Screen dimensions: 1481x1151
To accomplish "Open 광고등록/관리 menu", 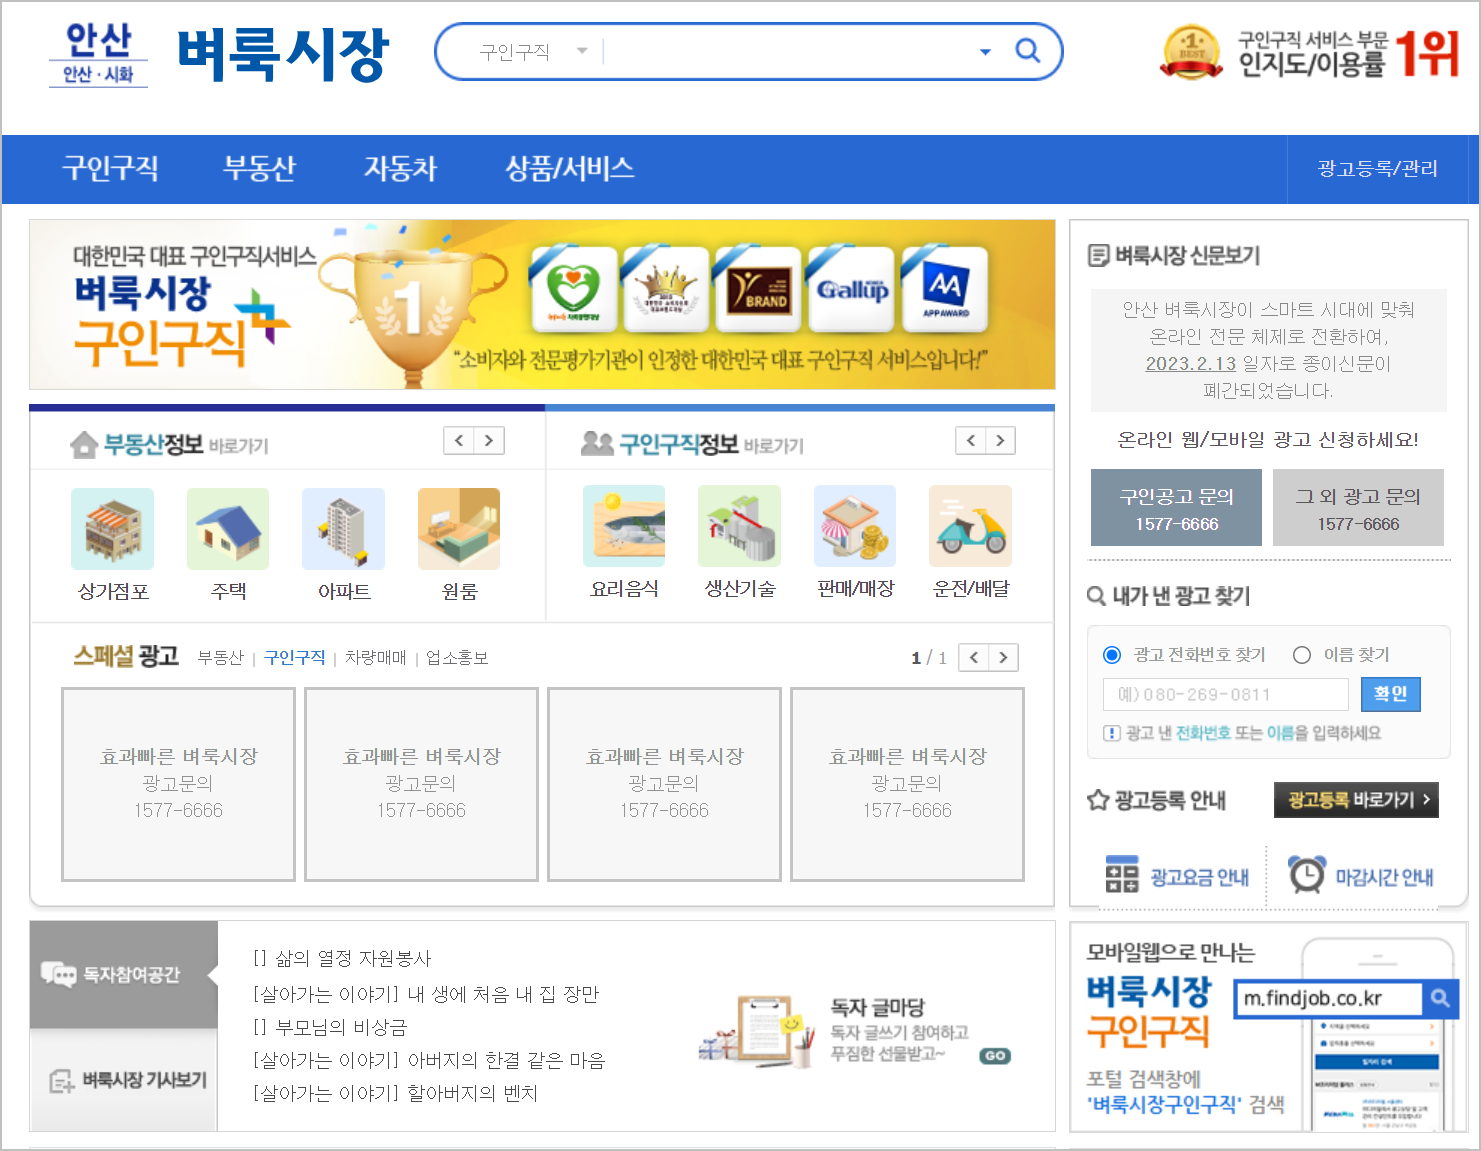I will (1377, 169).
